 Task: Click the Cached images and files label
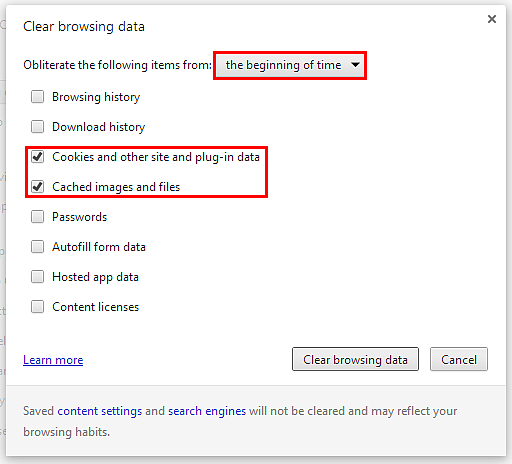click(x=116, y=187)
